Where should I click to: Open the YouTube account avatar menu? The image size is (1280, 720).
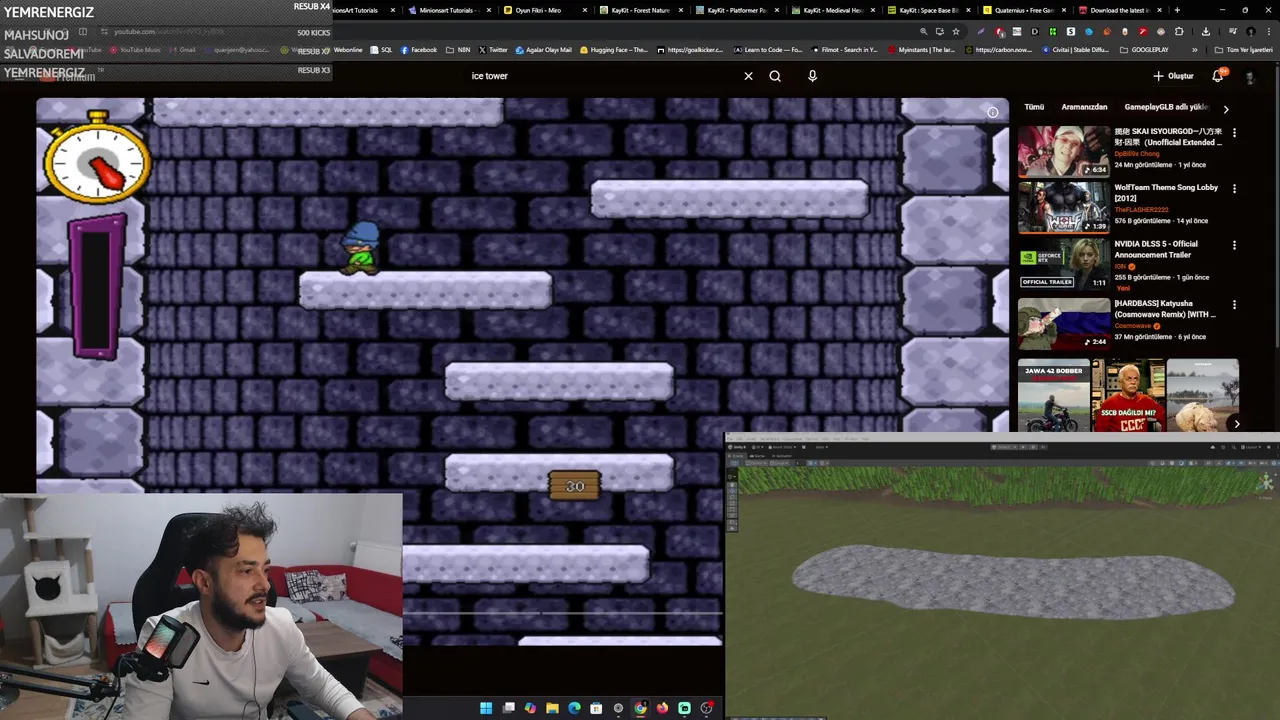(1250, 76)
